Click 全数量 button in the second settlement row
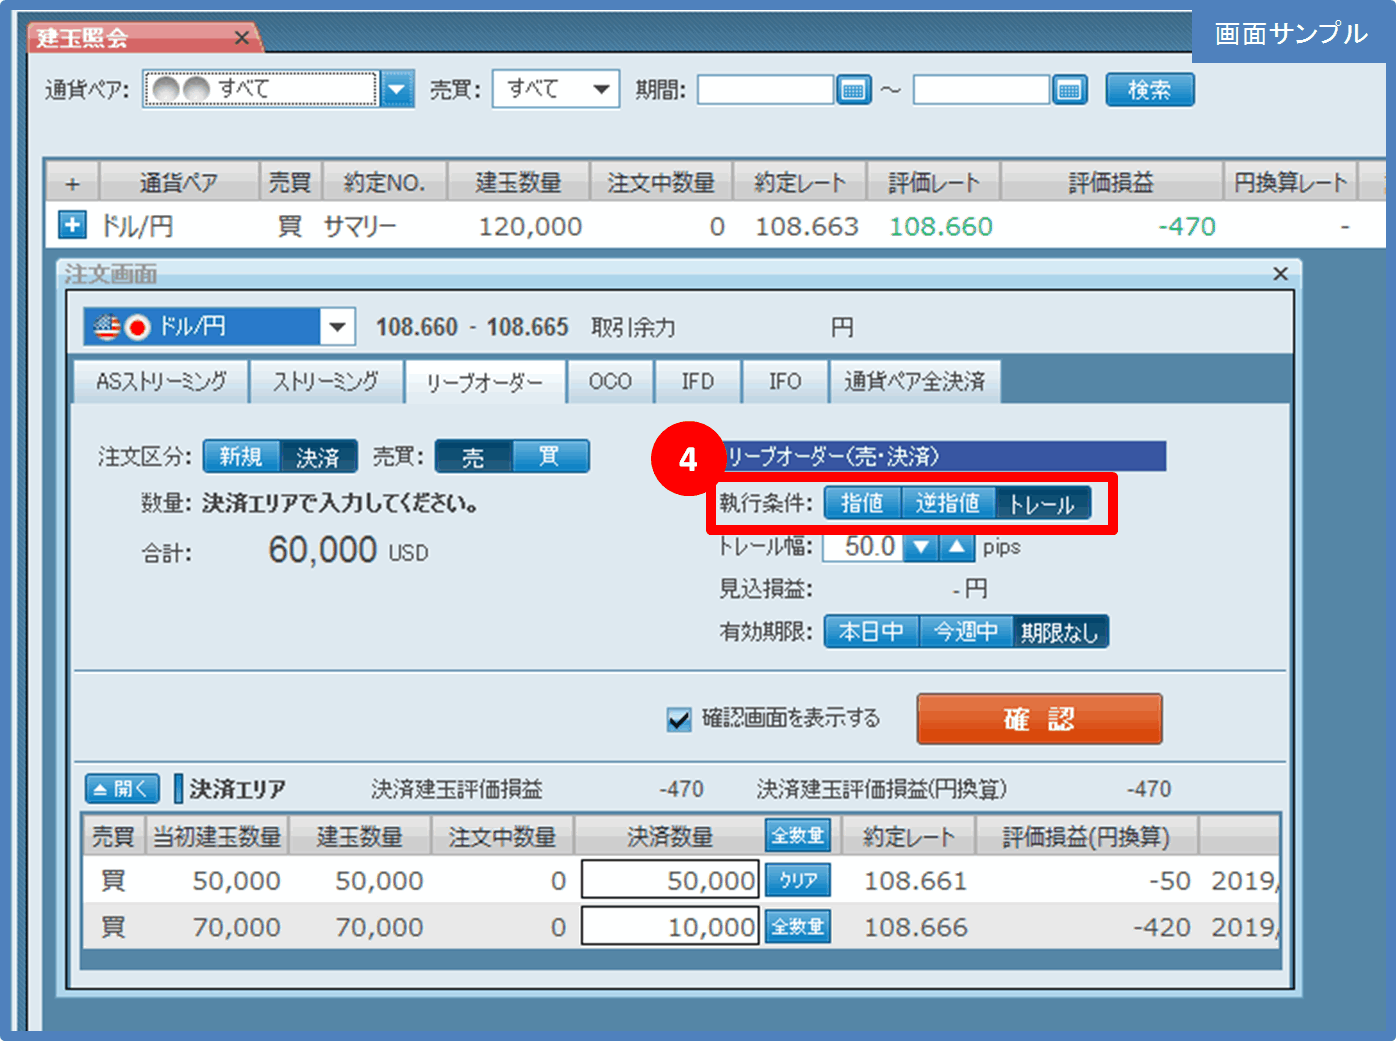 [797, 926]
